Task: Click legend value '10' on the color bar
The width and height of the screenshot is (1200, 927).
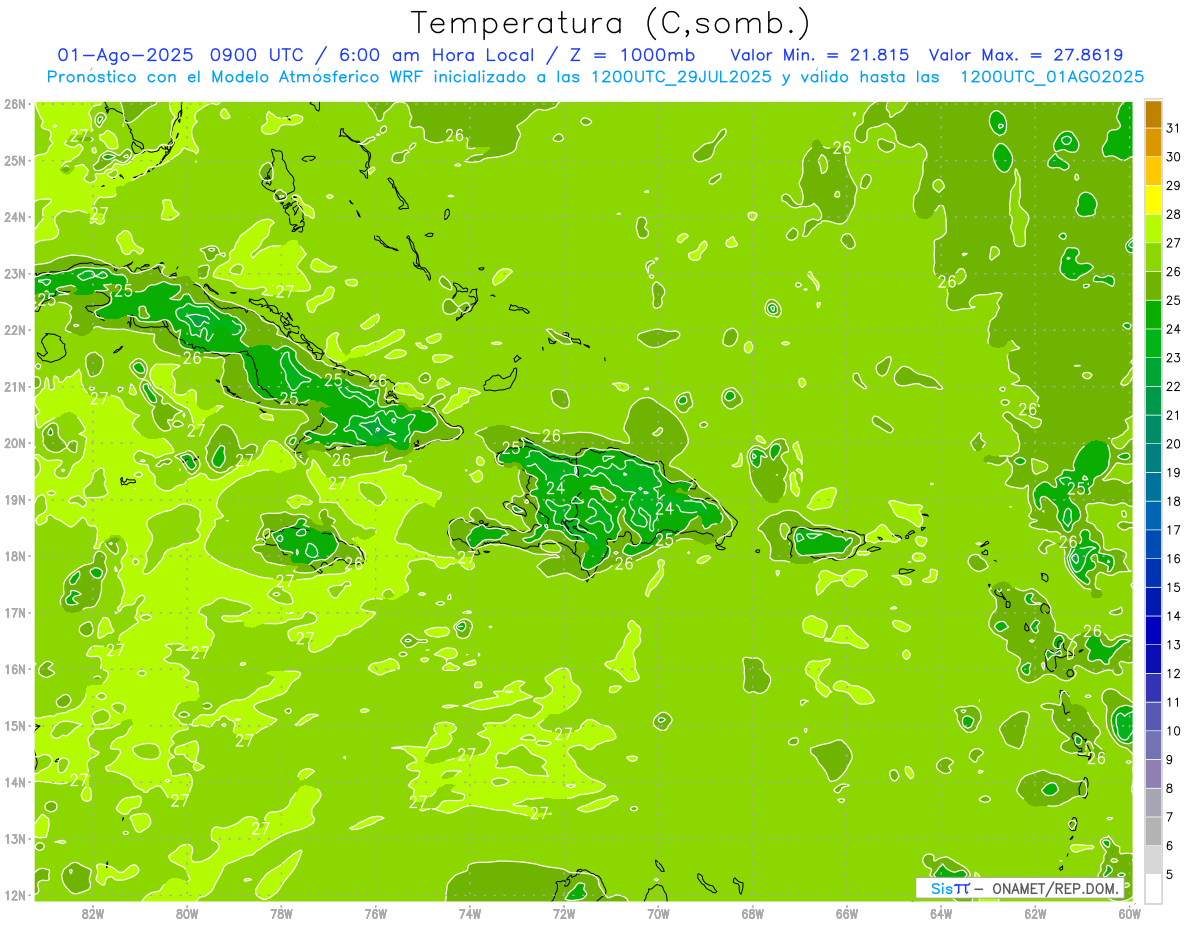Action: [1174, 730]
